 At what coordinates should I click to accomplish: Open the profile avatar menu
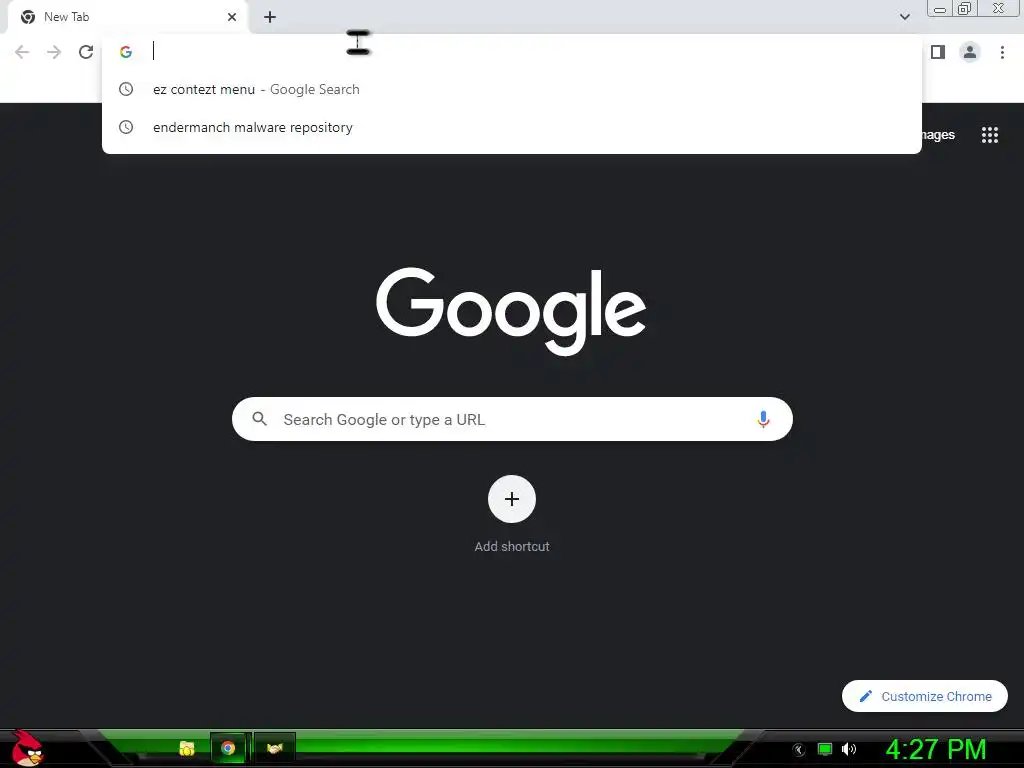[970, 52]
